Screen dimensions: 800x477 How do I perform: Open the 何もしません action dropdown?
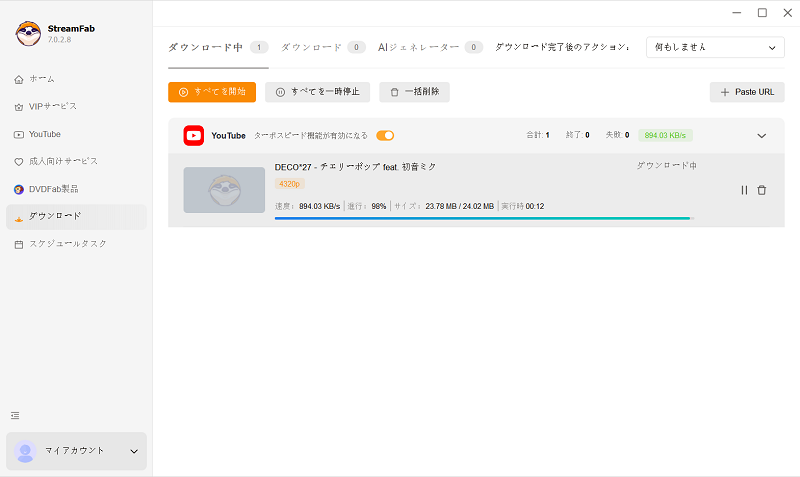[715, 47]
